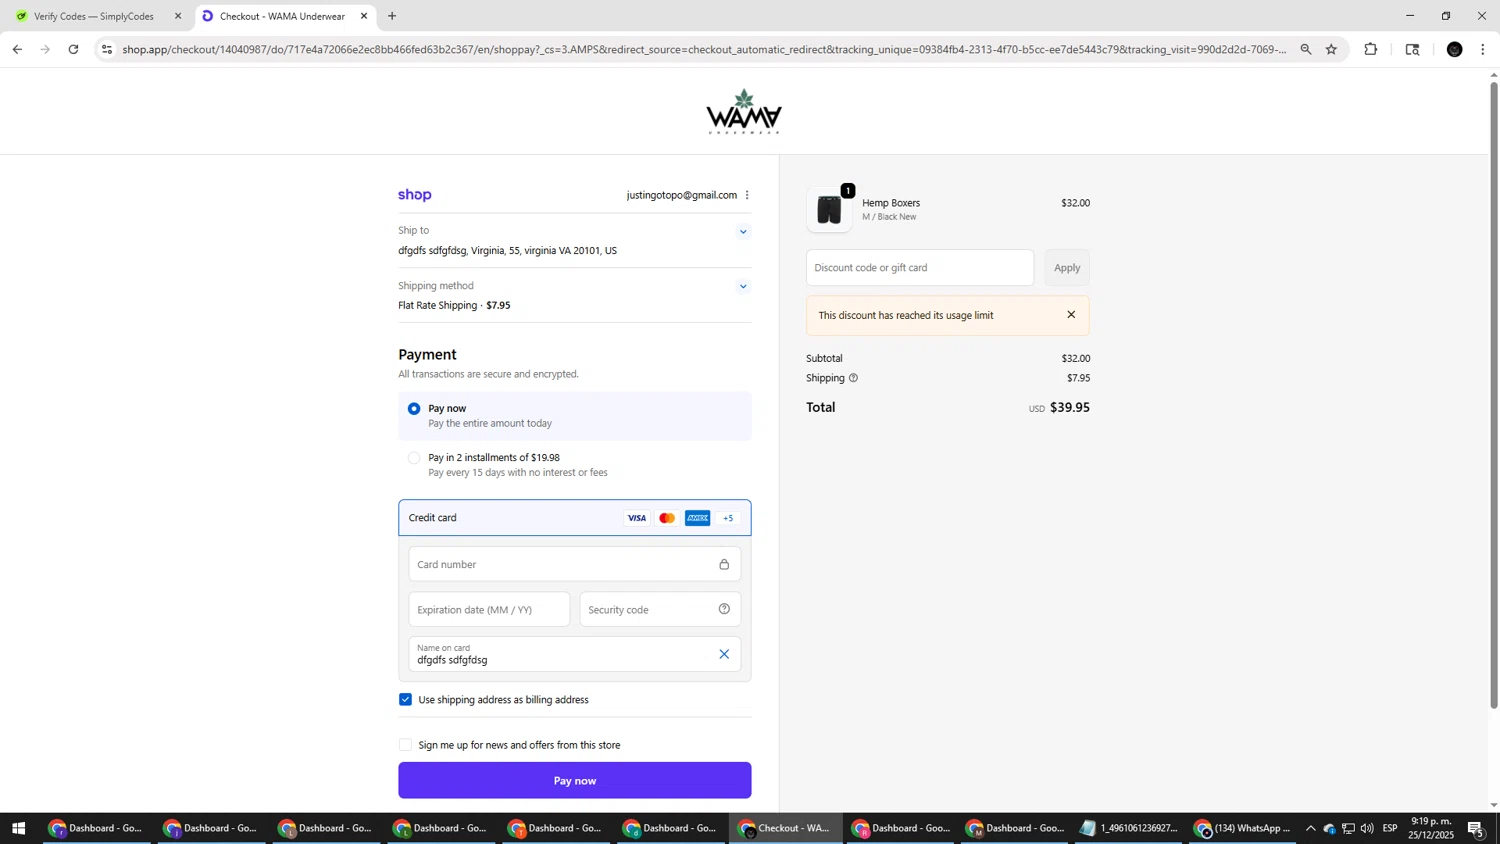
Task: Dismiss the discount usage limit message
Action: point(1071,315)
